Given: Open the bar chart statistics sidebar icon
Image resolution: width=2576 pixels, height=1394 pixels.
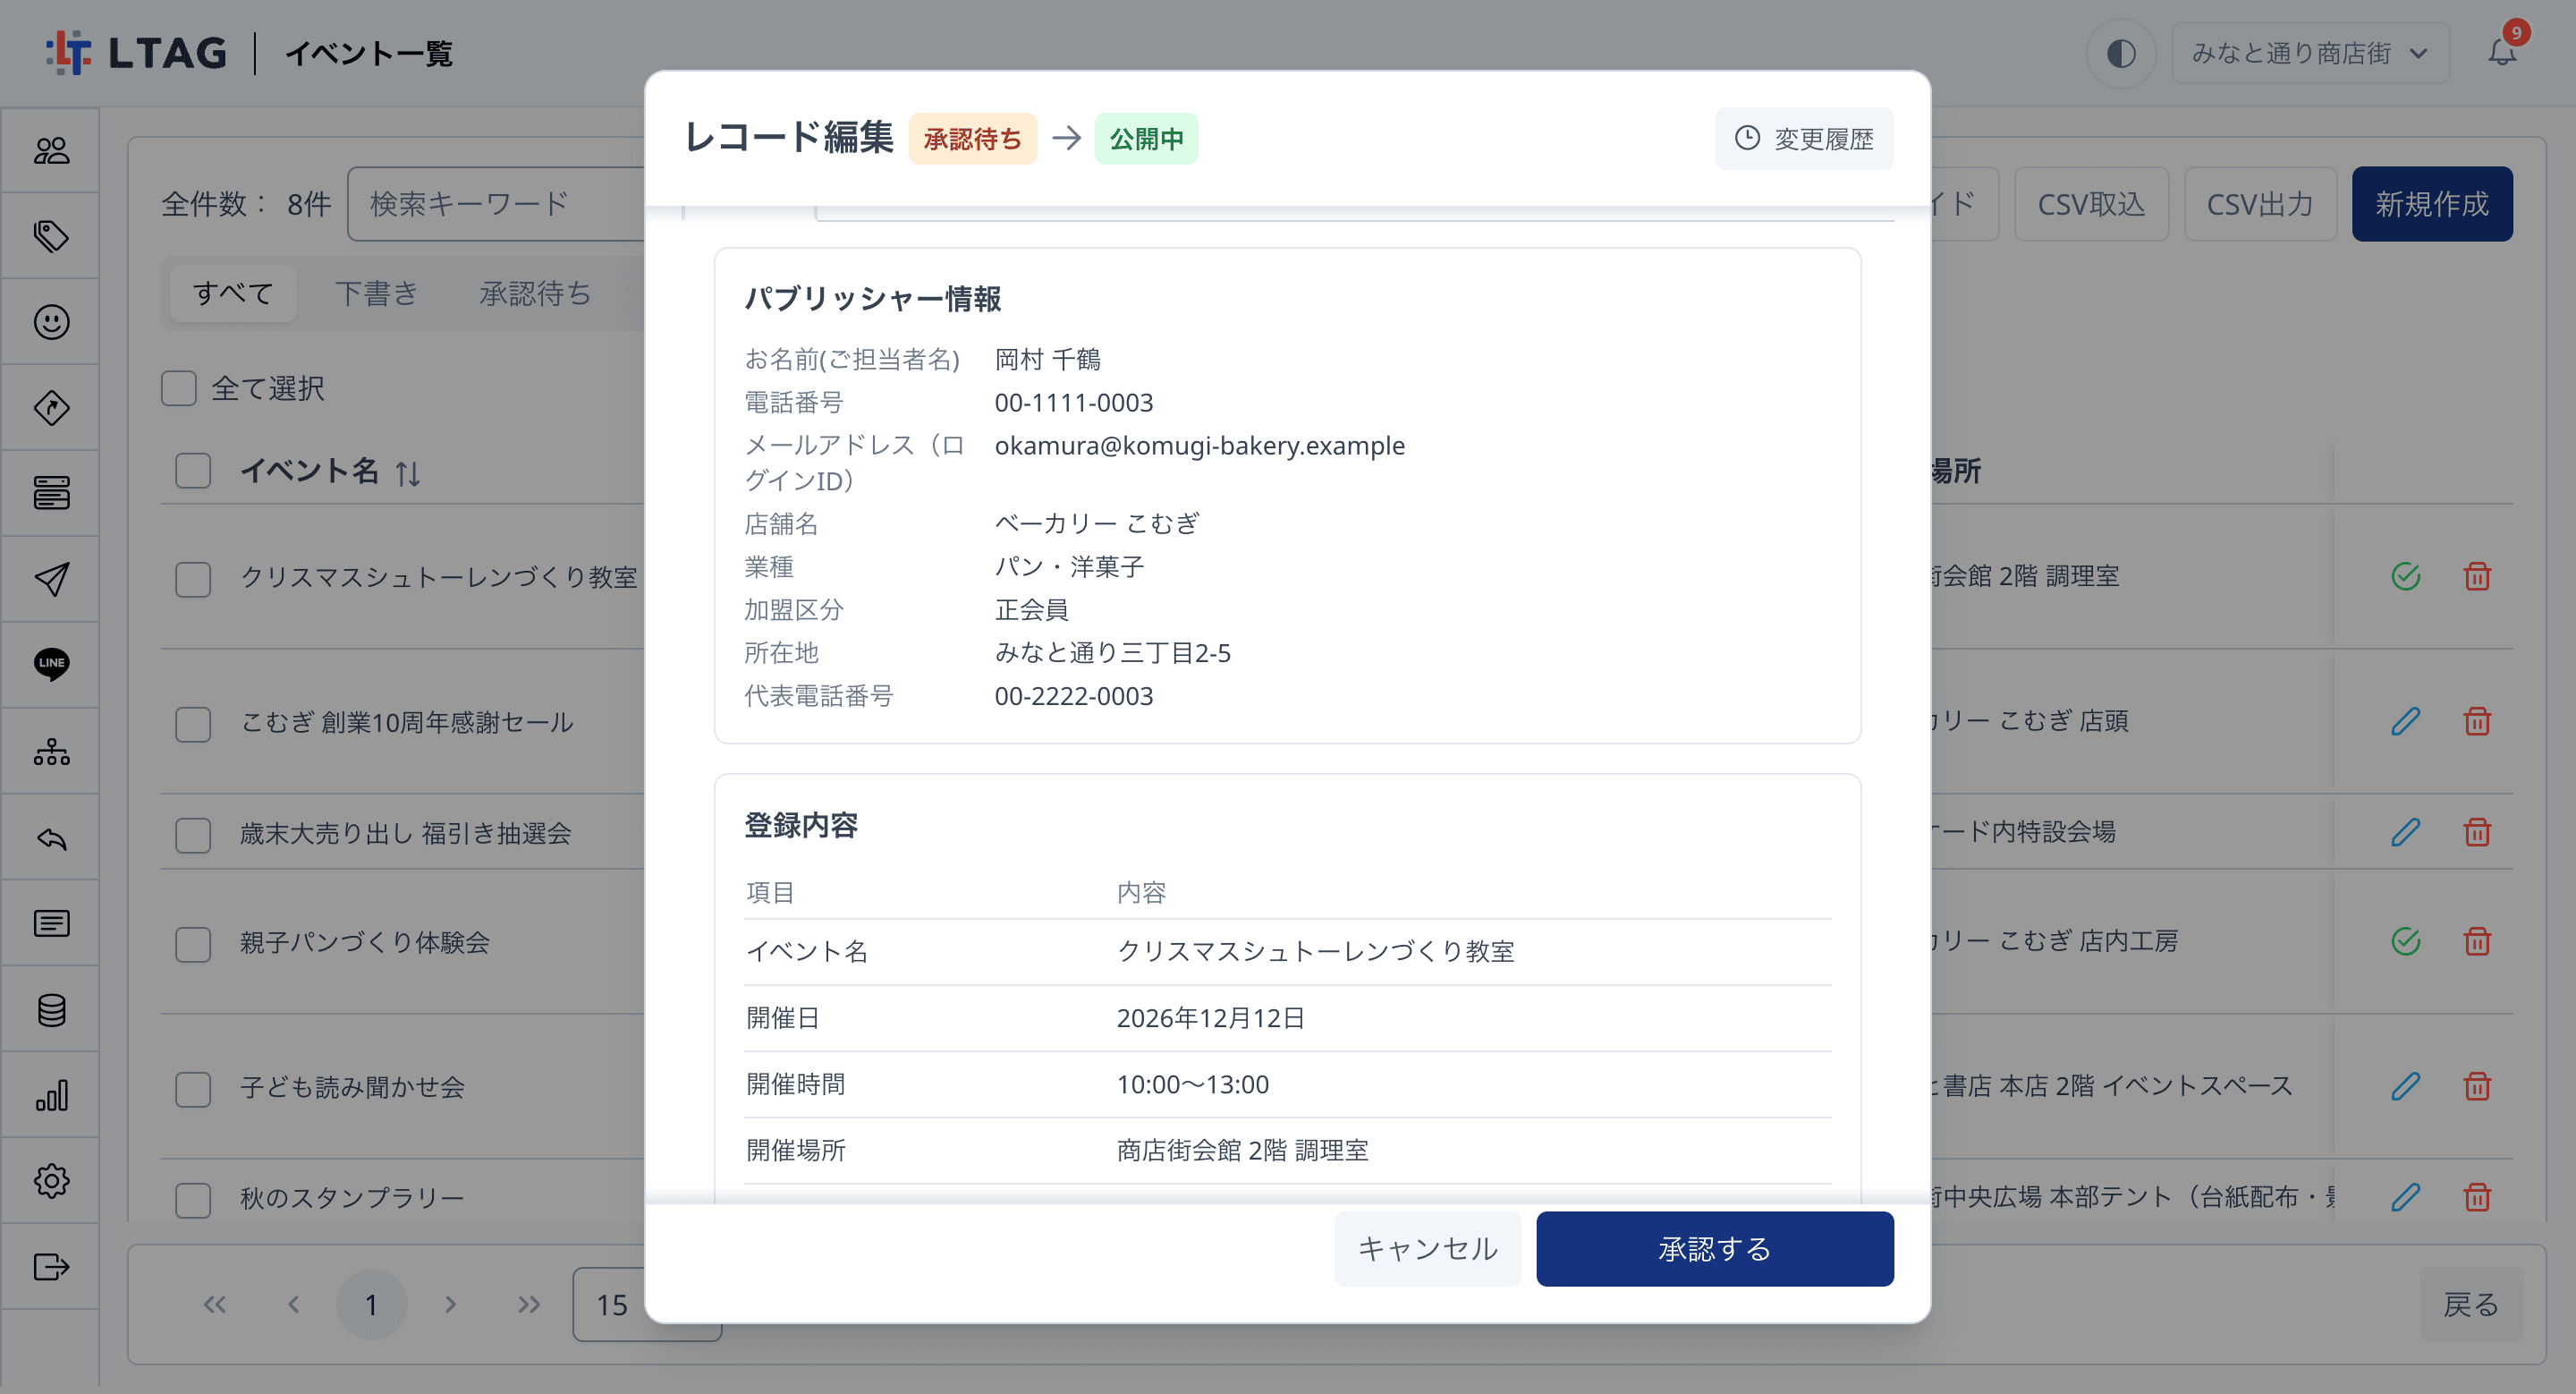Looking at the screenshot, I should 51,1096.
